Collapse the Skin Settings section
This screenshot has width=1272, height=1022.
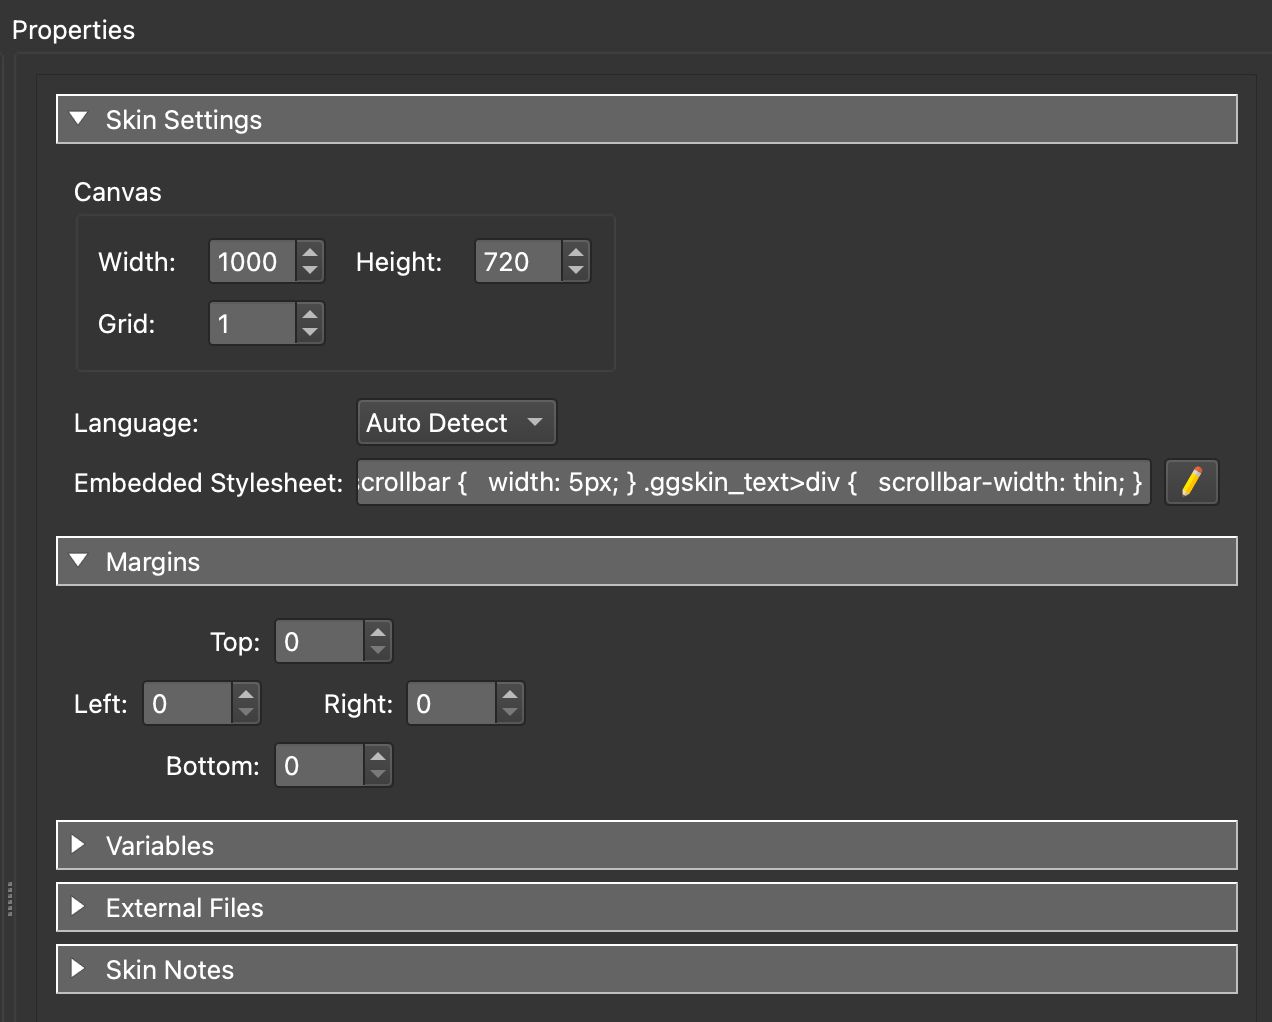(79, 118)
